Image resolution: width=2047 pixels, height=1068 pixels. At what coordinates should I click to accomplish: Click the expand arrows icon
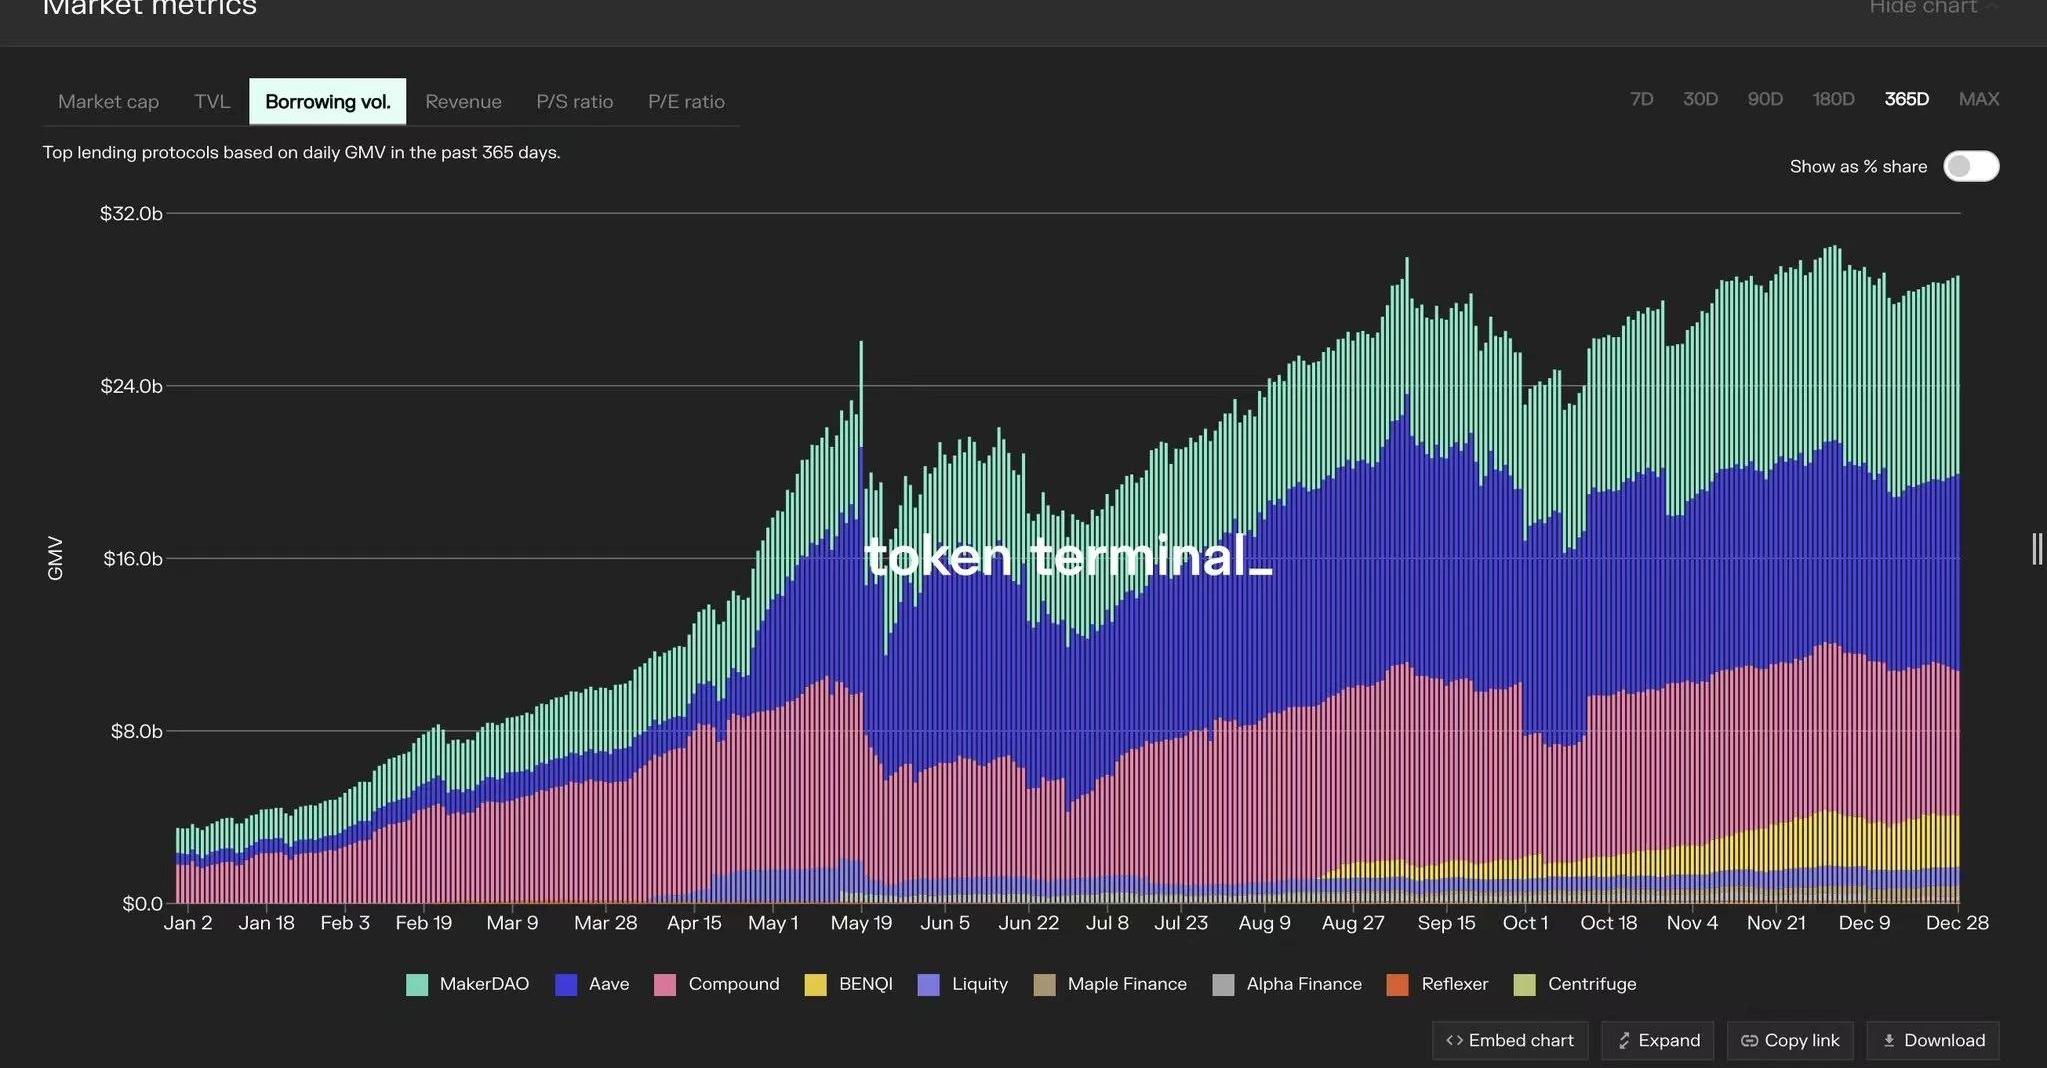click(x=1624, y=1041)
